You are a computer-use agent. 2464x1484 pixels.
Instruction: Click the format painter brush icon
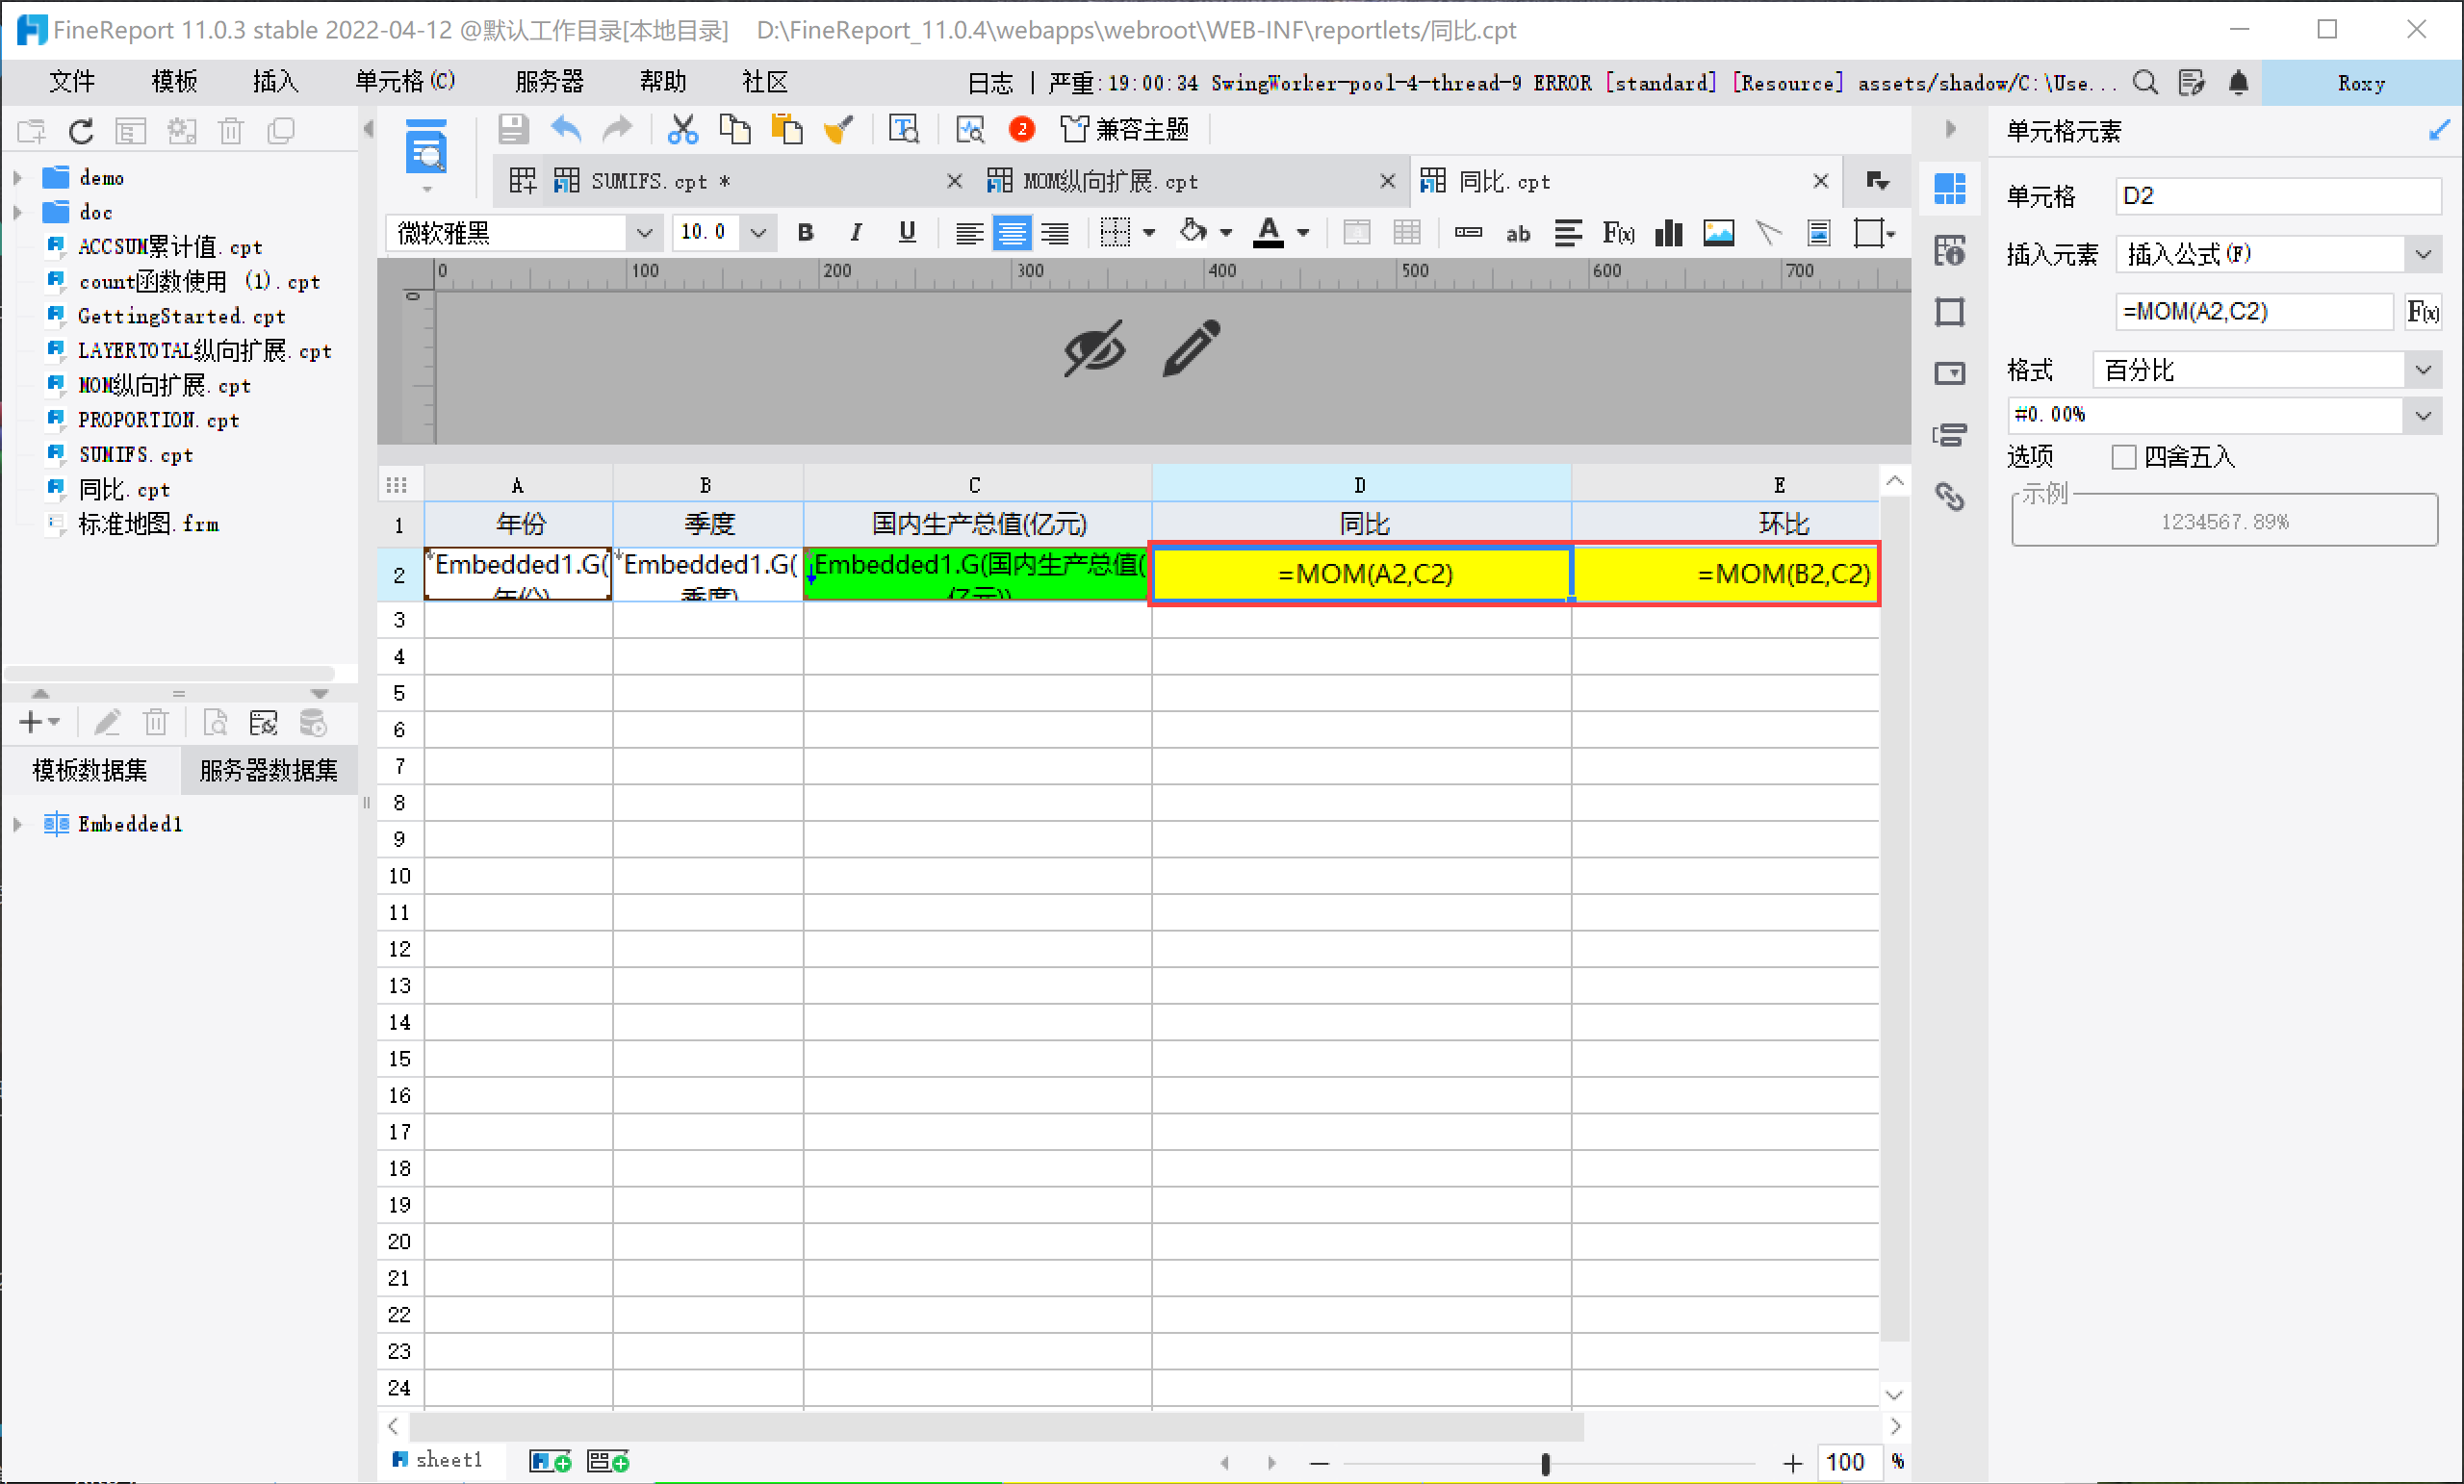(x=838, y=129)
